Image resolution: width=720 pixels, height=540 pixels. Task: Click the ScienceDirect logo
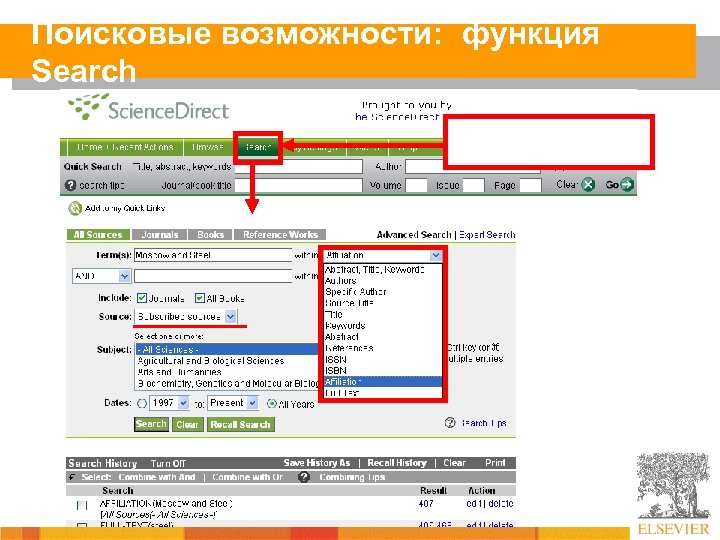point(149,107)
